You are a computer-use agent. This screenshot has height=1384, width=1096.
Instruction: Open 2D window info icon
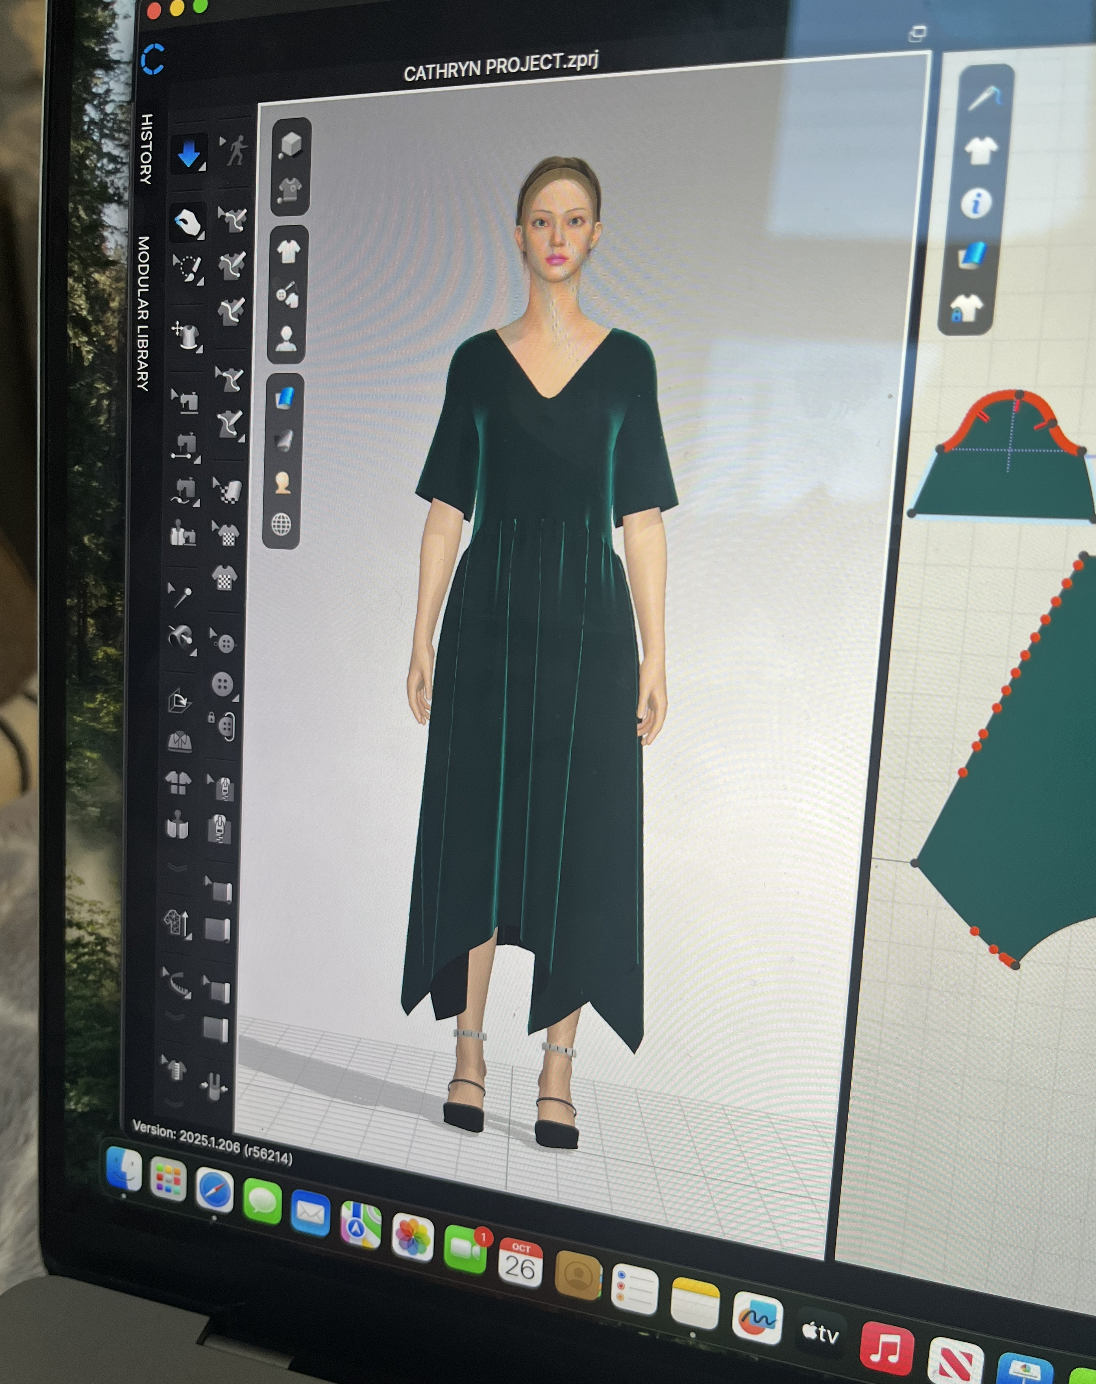pyautogui.click(x=976, y=203)
